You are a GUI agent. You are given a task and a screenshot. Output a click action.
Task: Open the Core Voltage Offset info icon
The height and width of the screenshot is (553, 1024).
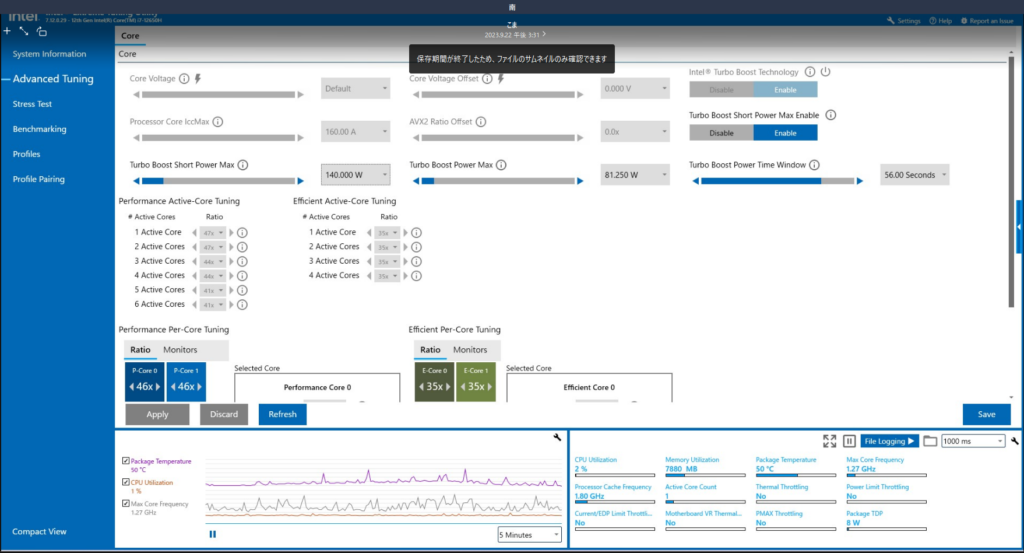coord(487,78)
